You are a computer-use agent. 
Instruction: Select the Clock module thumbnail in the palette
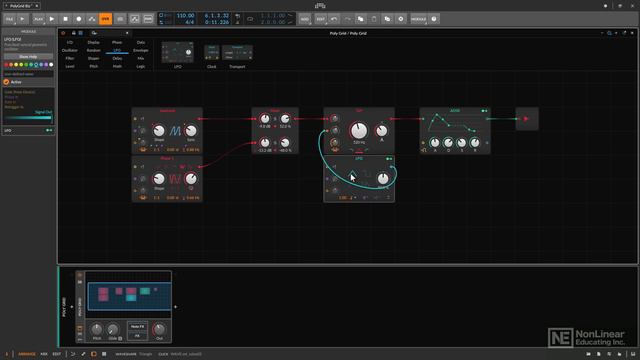pyautogui.click(x=211, y=53)
